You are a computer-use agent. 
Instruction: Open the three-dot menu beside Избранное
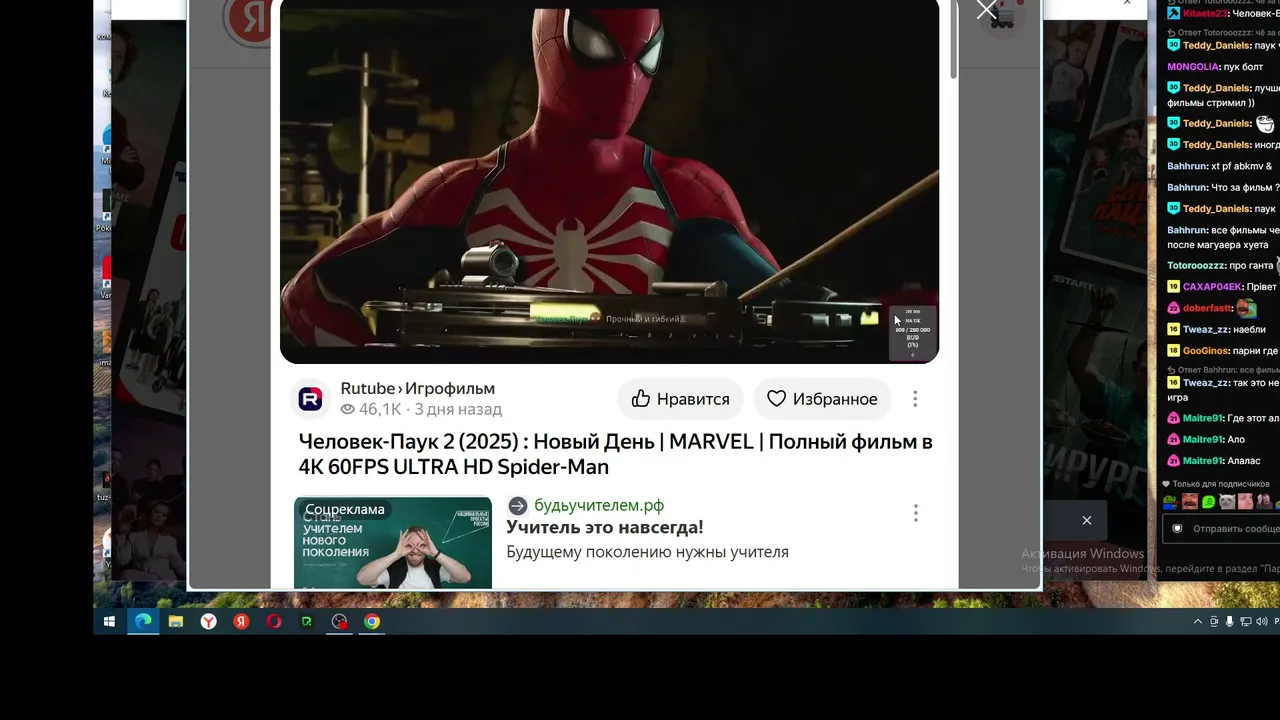915,399
